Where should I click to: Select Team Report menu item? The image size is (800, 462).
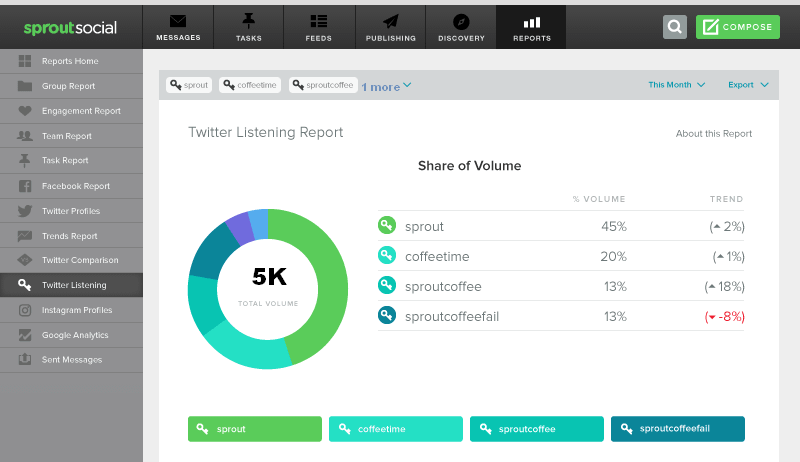point(71,136)
